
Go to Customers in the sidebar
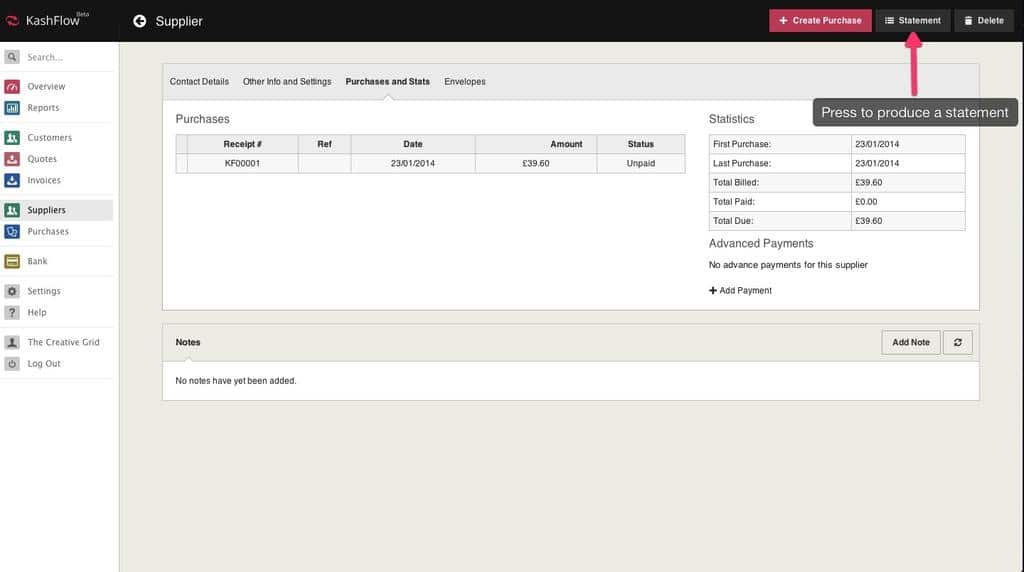(49, 138)
